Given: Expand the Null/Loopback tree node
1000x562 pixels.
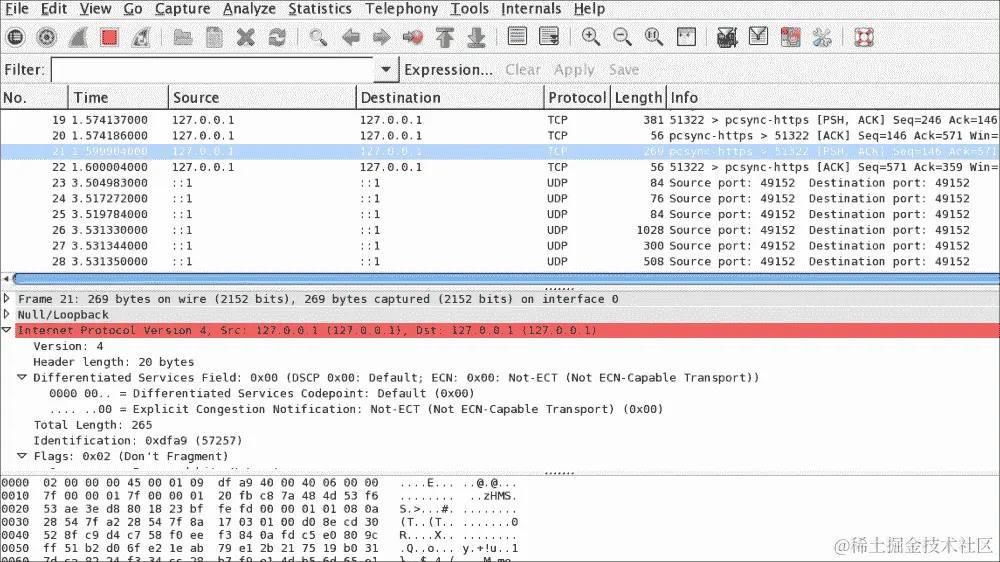Looking at the screenshot, I should click(x=7, y=314).
